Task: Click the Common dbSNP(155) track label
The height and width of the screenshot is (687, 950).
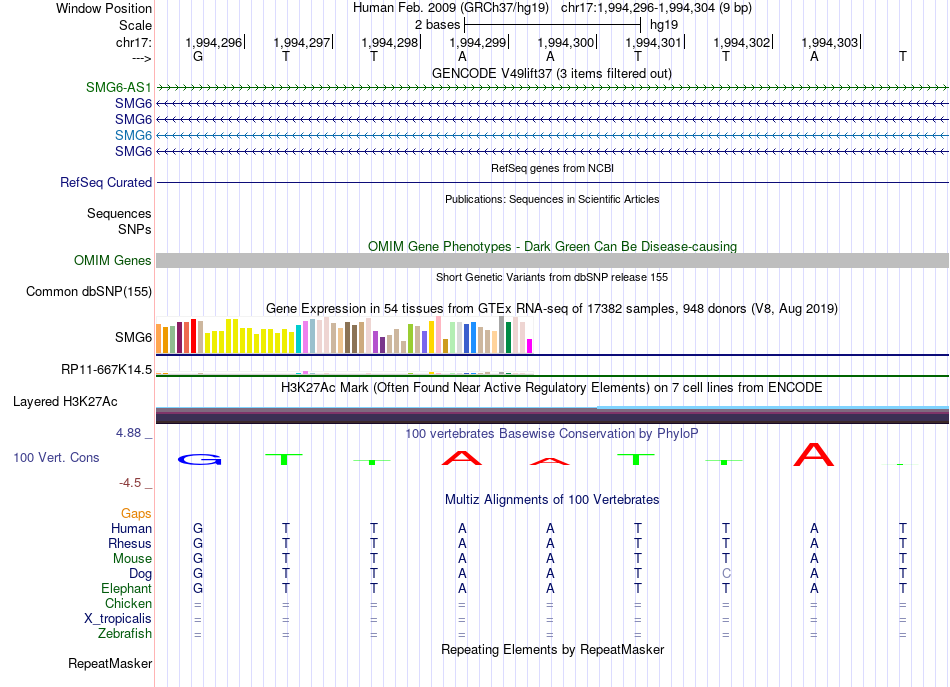Action: point(89,291)
